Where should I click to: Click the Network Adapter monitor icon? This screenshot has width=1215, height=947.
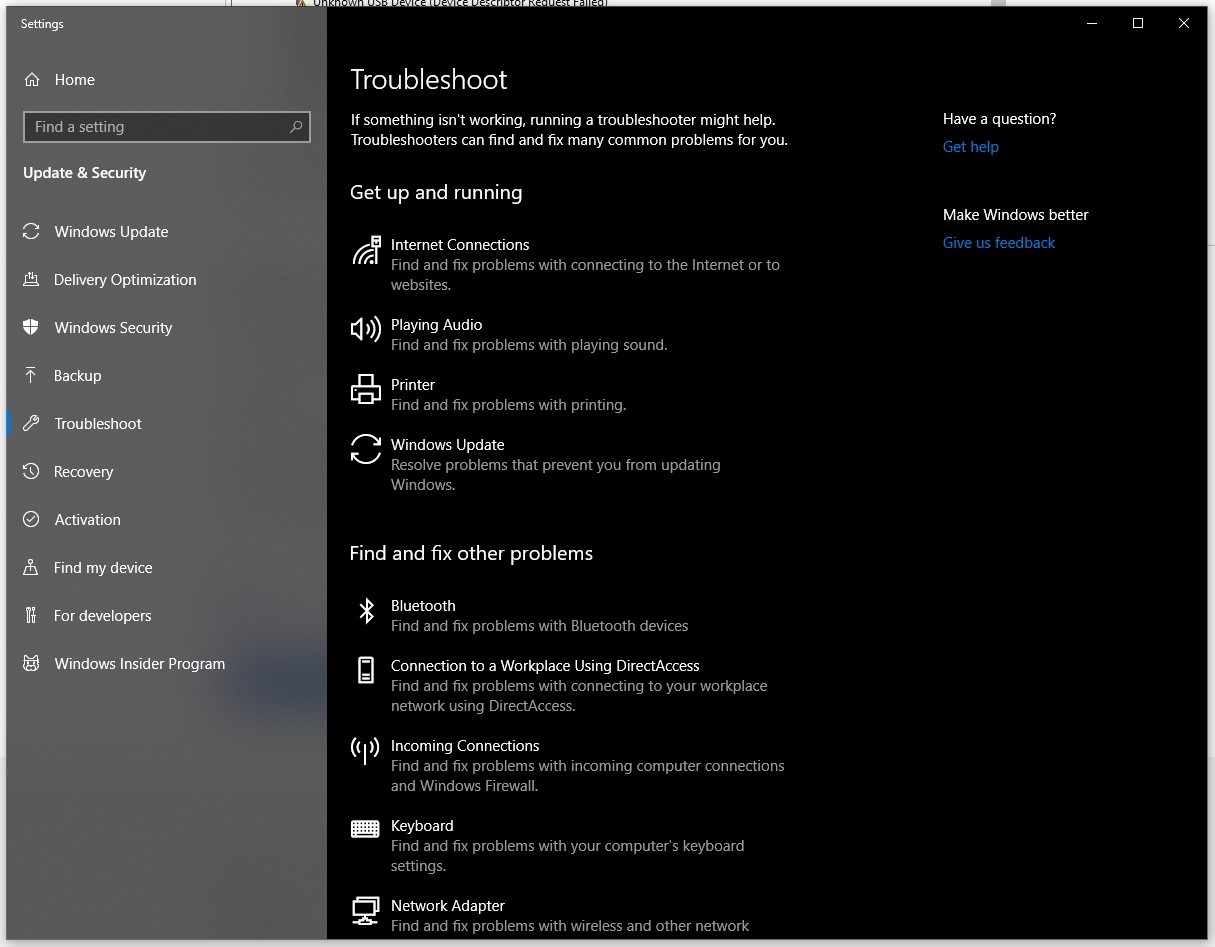(x=366, y=910)
